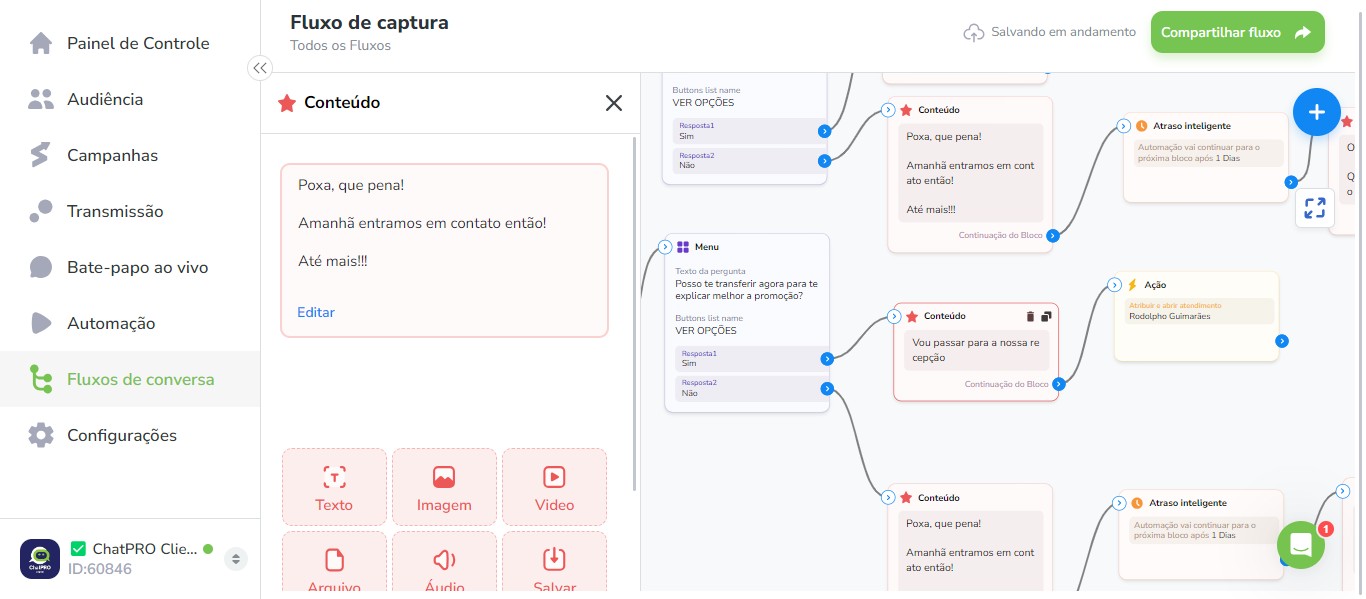Add a Texto content block
The height and width of the screenshot is (599, 1366).
pos(334,487)
